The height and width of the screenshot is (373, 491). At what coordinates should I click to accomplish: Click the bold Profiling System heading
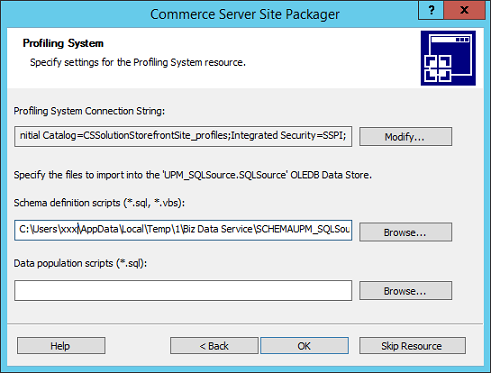[63, 43]
